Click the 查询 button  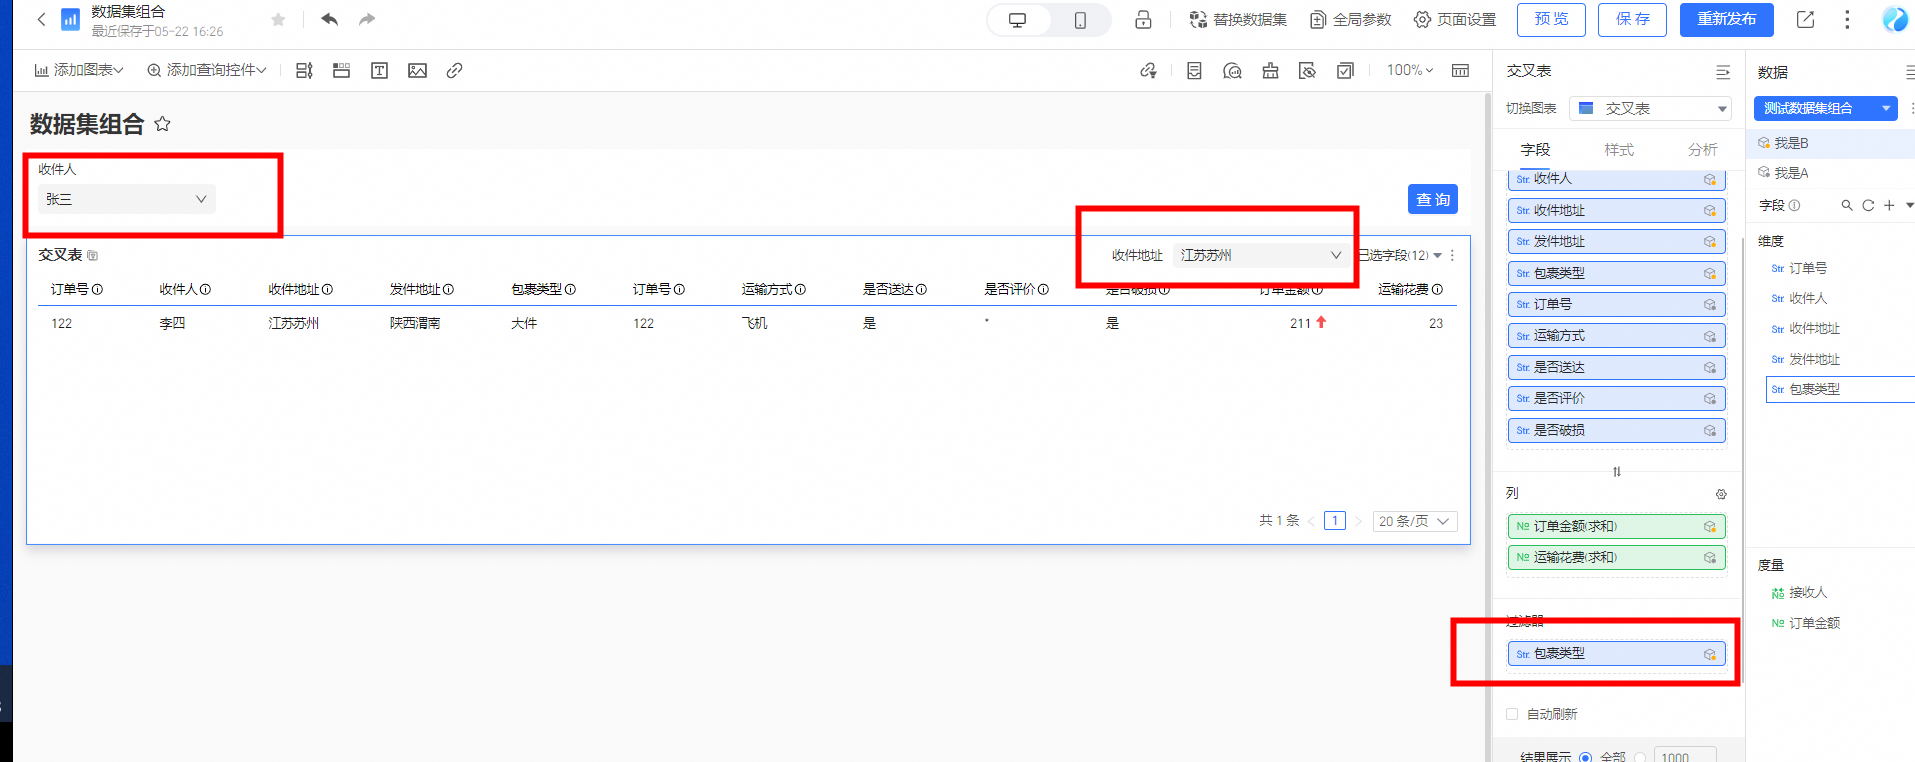click(1432, 199)
